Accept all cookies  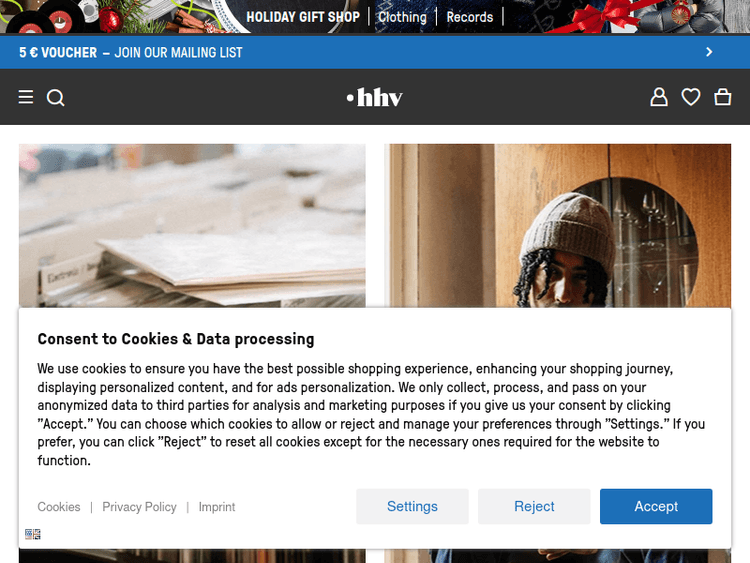[x=656, y=506]
